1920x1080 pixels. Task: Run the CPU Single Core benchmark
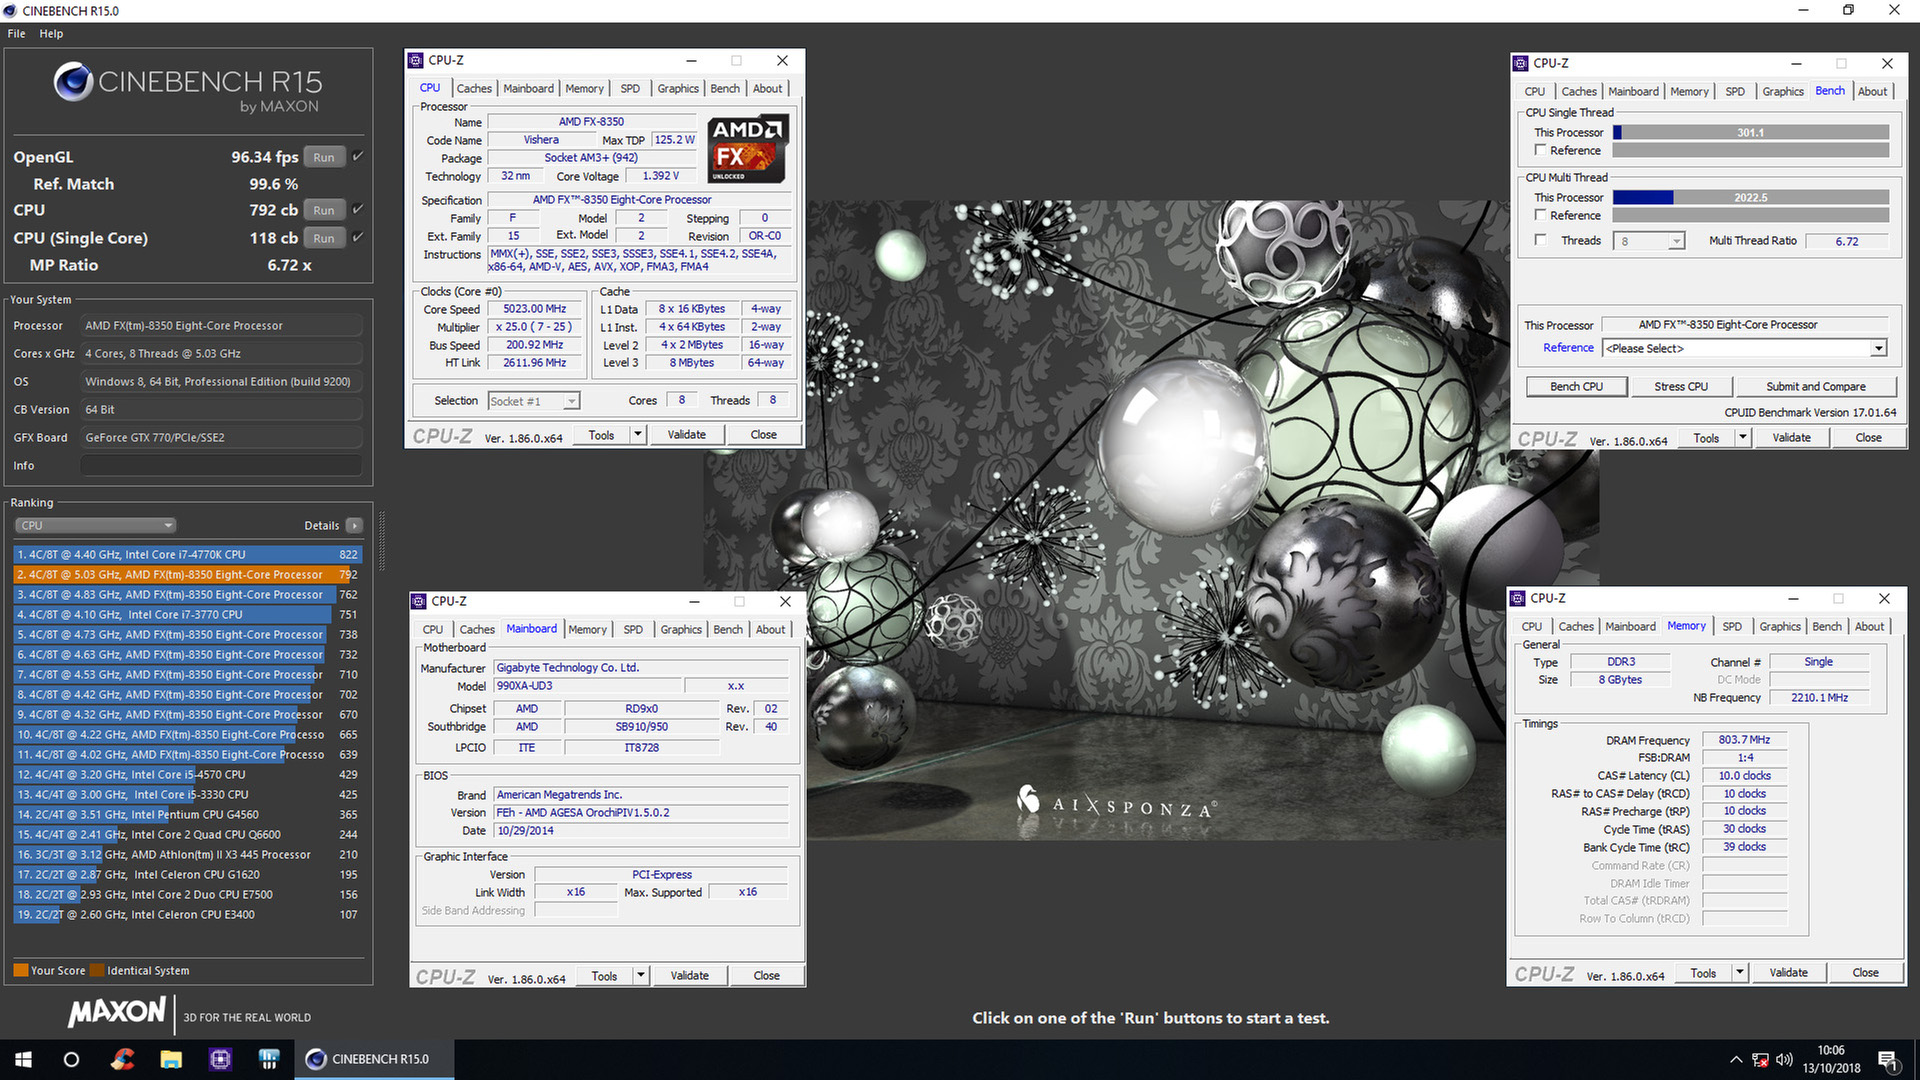coord(324,238)
